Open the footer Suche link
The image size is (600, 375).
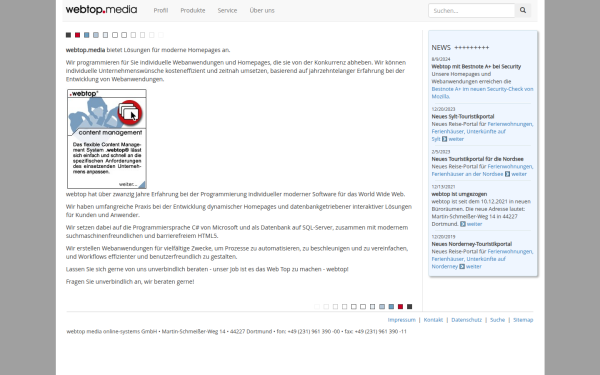497,320
